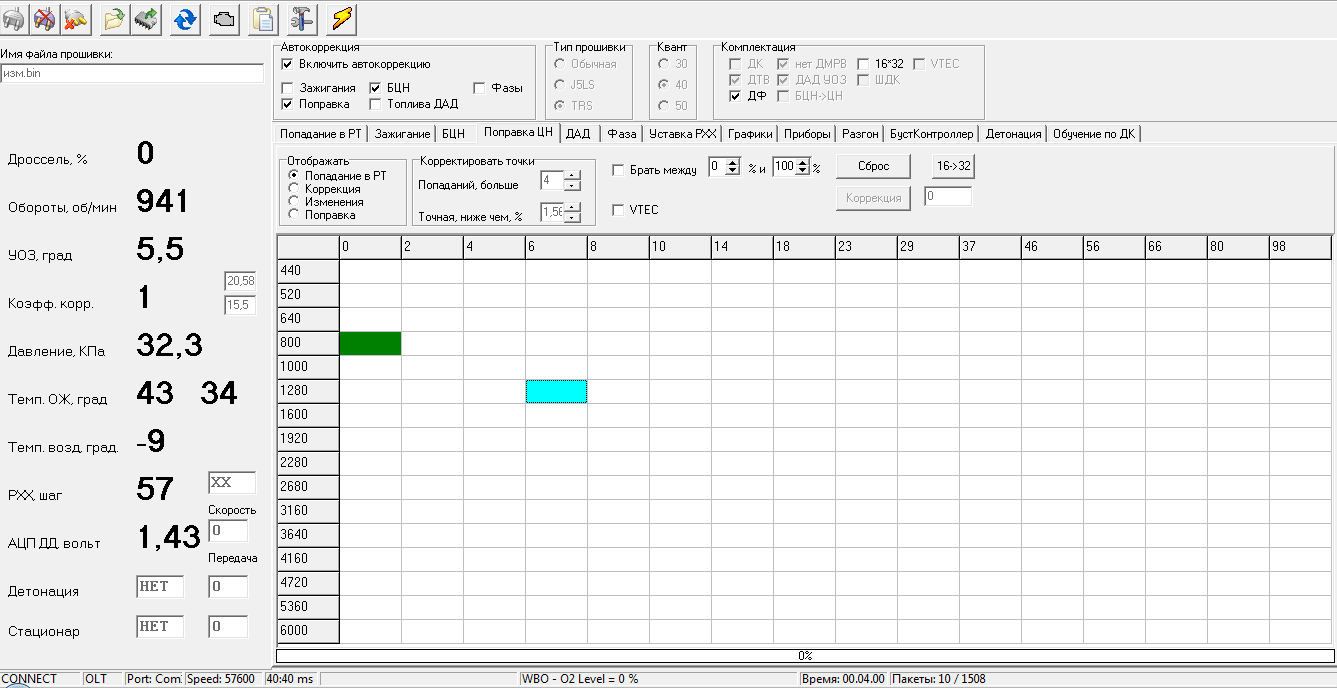Open the 'ДАД' tab

click(578, 134)
